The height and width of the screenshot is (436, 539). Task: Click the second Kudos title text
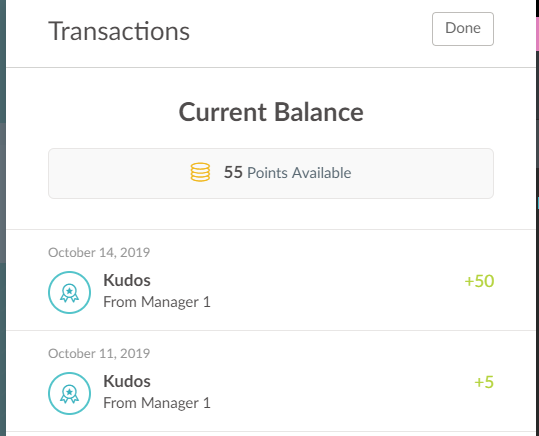(127, 381)
